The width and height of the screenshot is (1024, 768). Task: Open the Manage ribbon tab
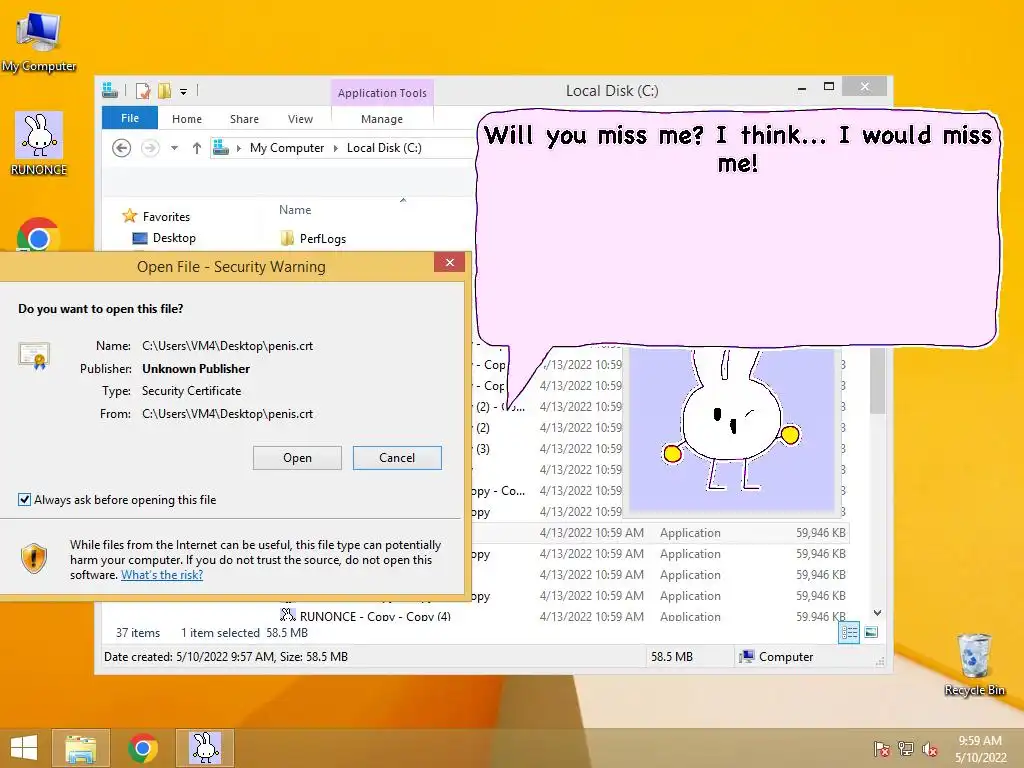click(382, 119)
